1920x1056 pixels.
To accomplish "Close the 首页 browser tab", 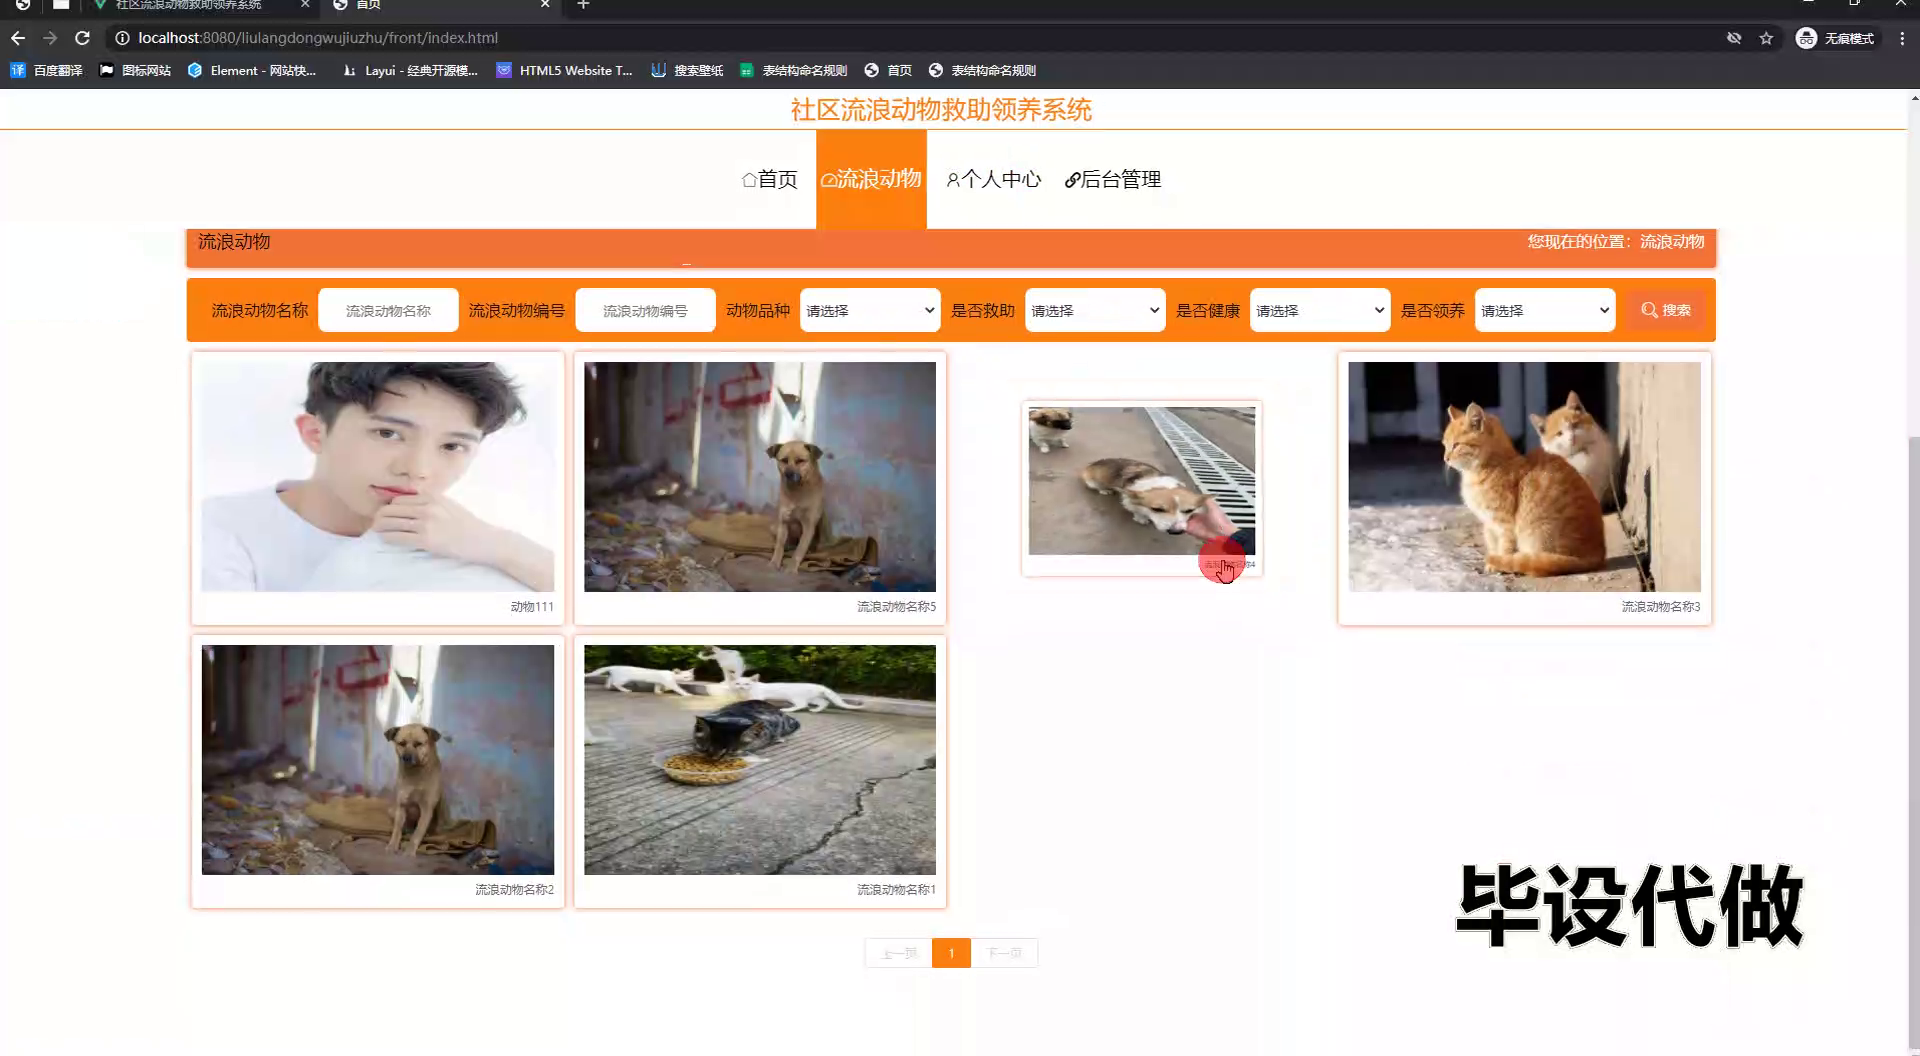I will pos(545,5).
